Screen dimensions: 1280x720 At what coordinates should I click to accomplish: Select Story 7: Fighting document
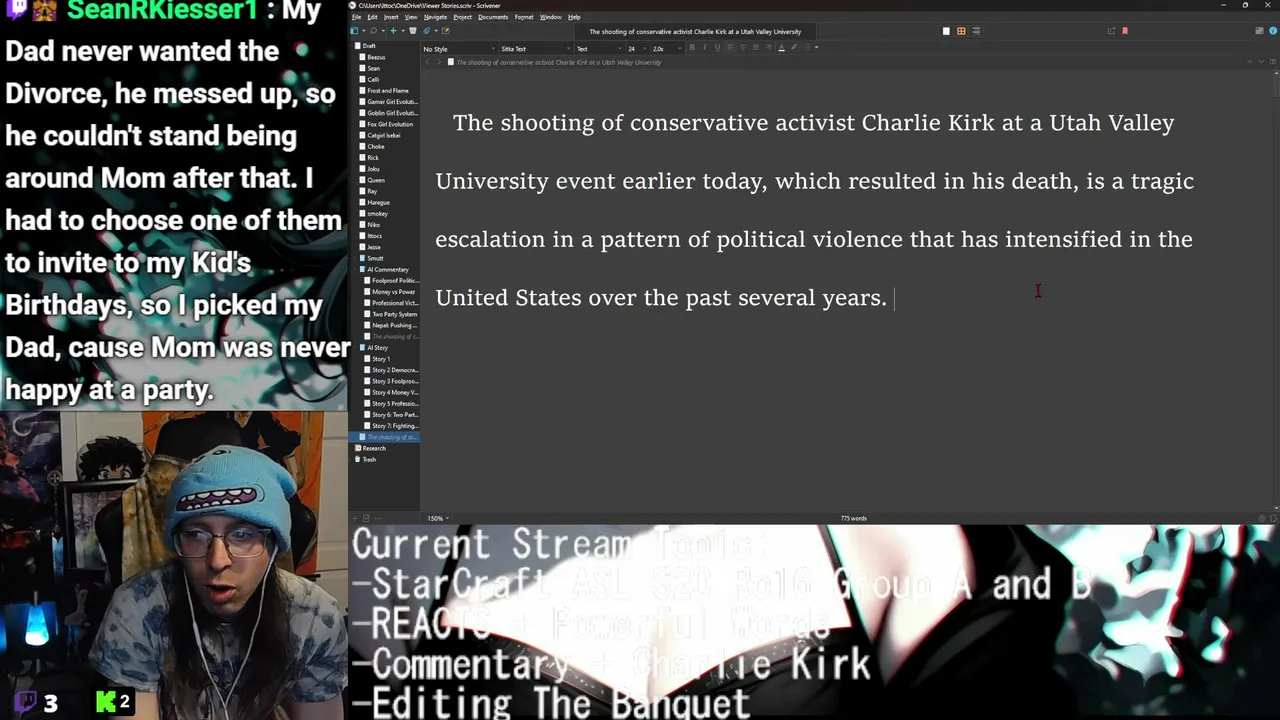[394, 426]
